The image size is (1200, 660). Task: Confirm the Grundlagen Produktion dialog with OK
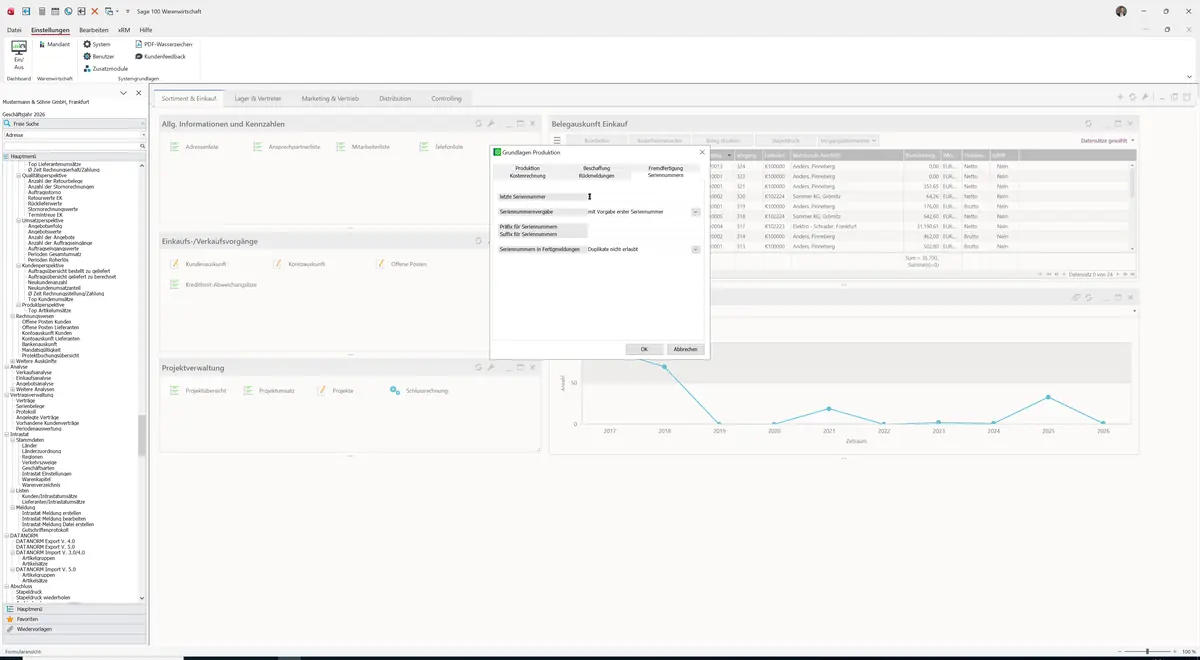(x=644, y=349)
